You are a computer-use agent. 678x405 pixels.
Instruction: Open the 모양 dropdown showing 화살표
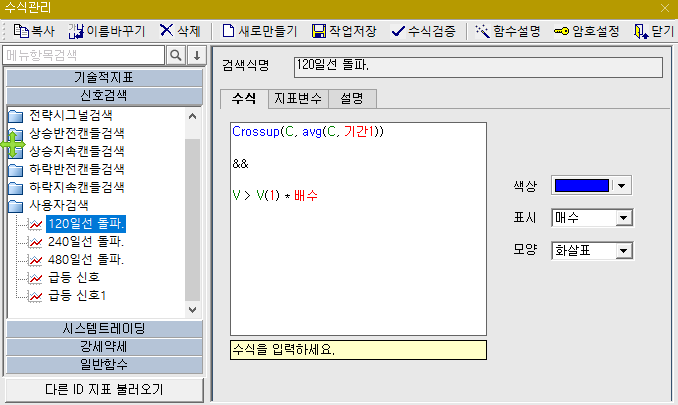623,251
